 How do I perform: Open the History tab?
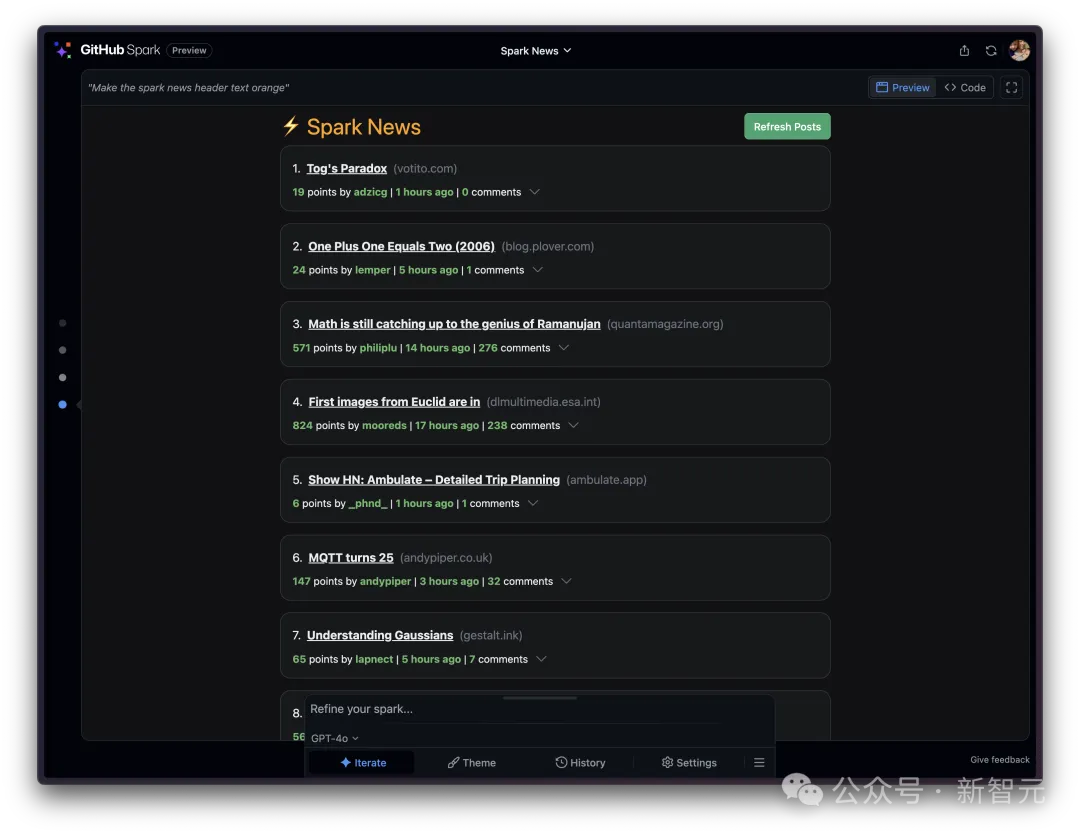click(580, 762)
